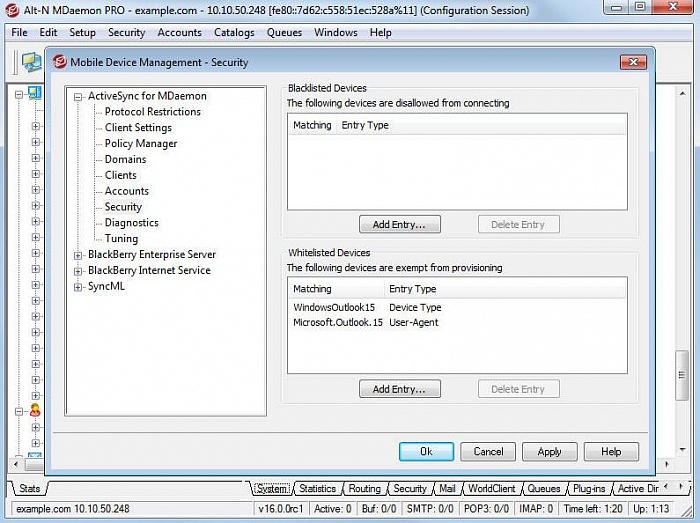Open the Edit menu
This screenshot has height=523, width=700.
[48, 33]
